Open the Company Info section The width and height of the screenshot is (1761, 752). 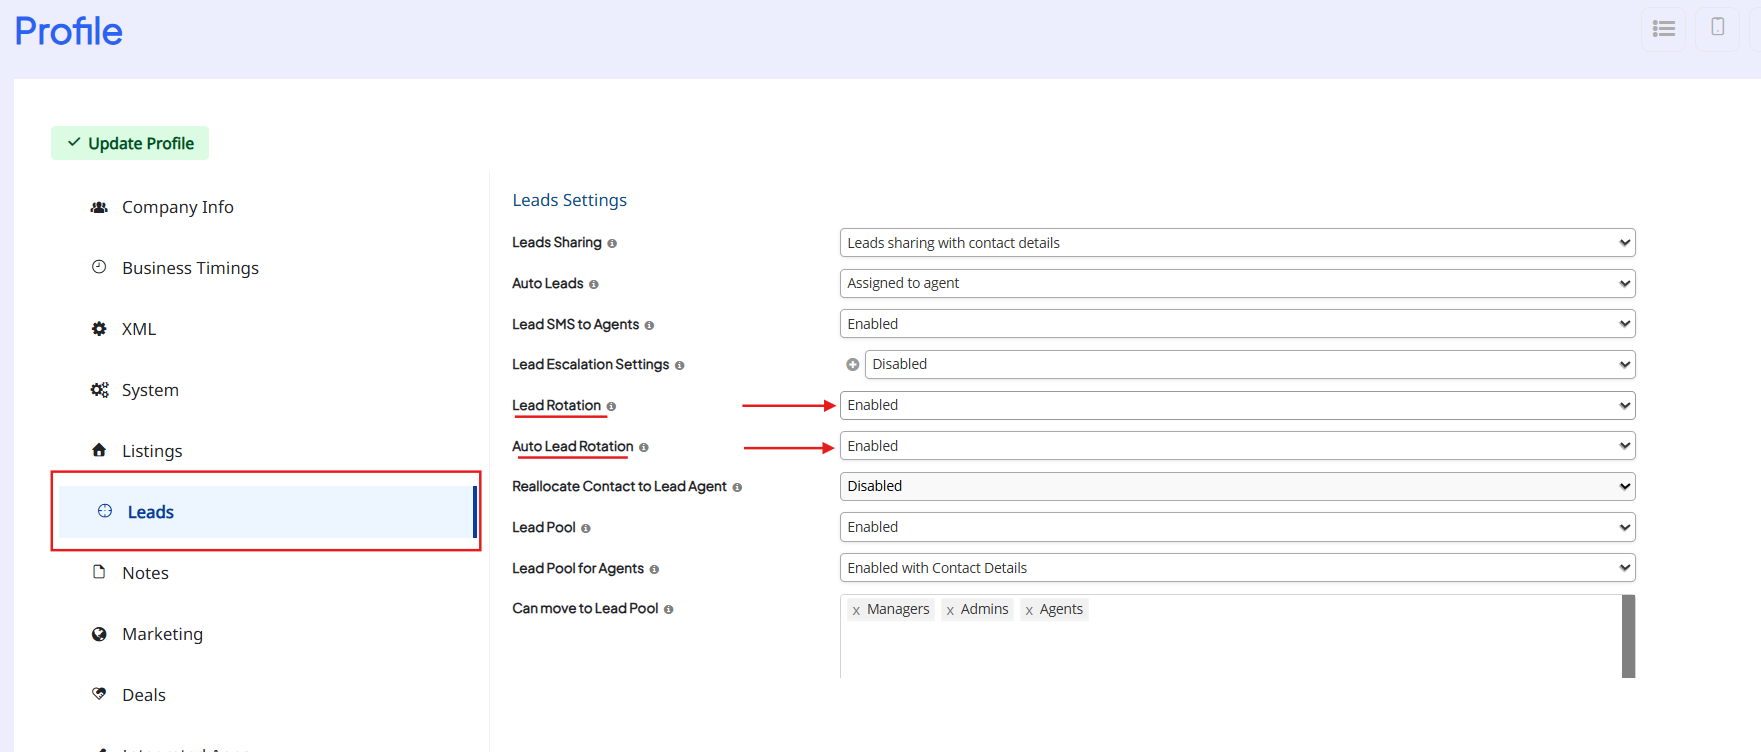[x=177, y=207]
